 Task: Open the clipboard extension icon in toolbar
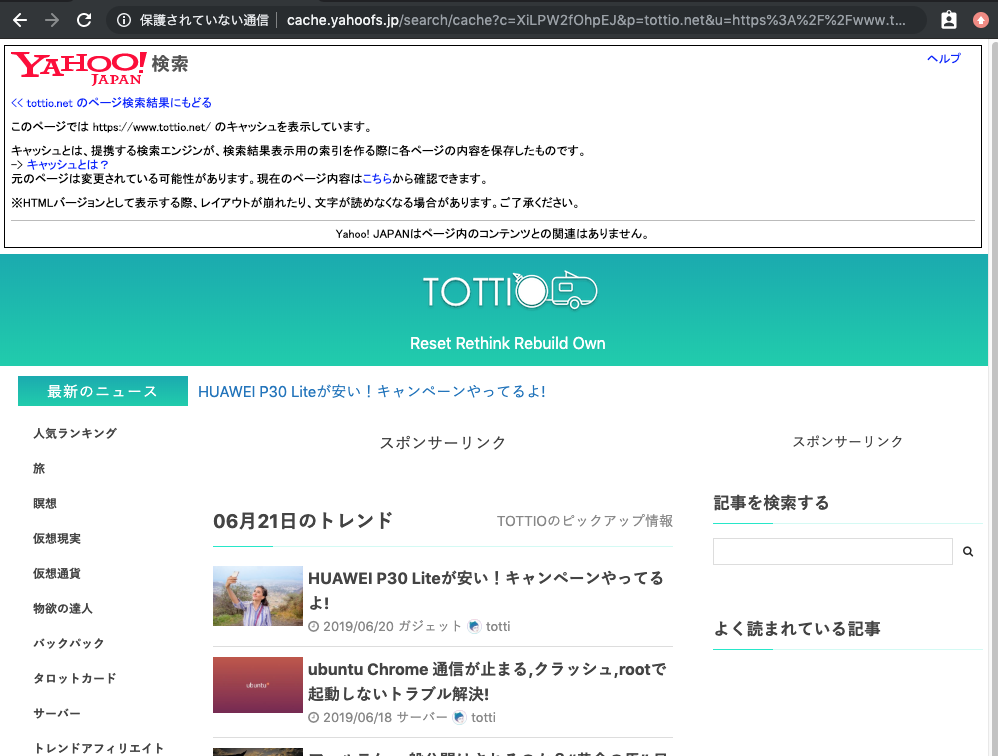[x=949, y=20]
